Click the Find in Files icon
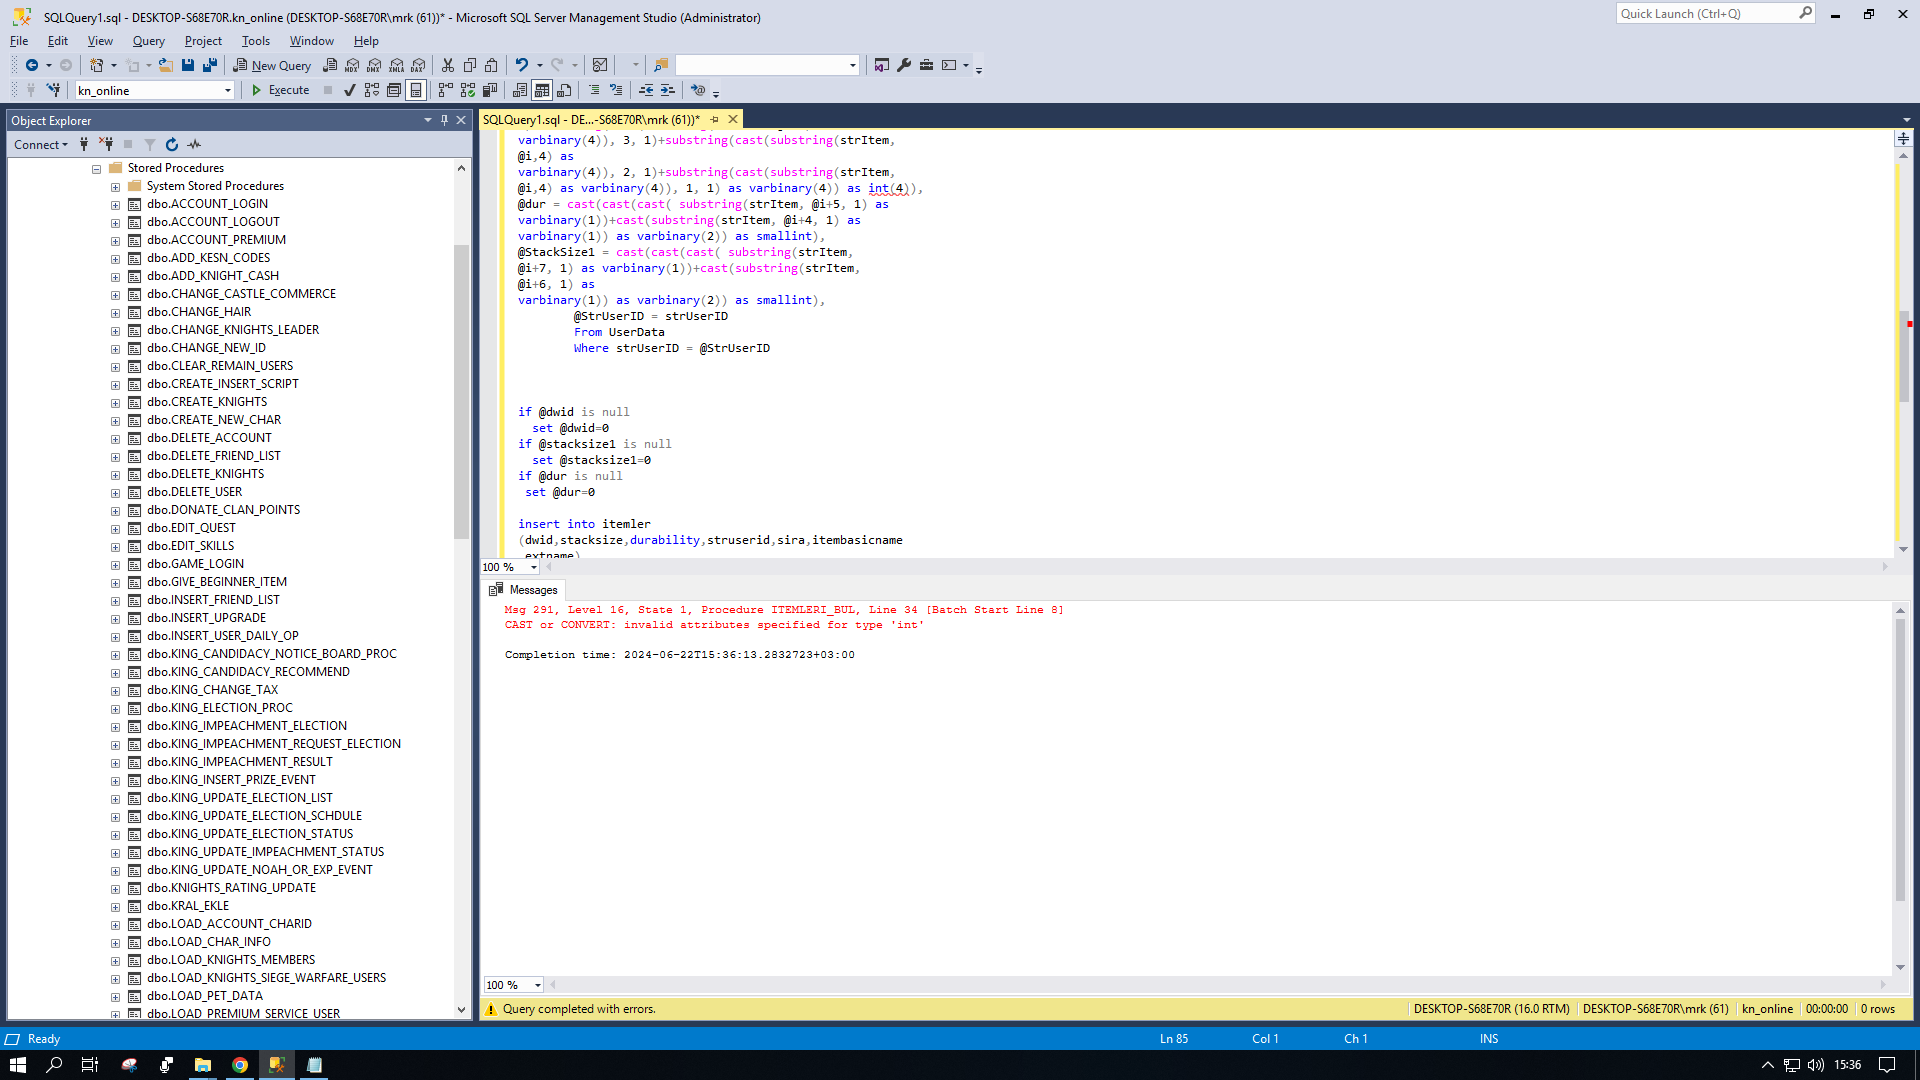Image resolution: width=1920 pixels, height=1080 pixels. pyautogui.click(x=661, y=65)
